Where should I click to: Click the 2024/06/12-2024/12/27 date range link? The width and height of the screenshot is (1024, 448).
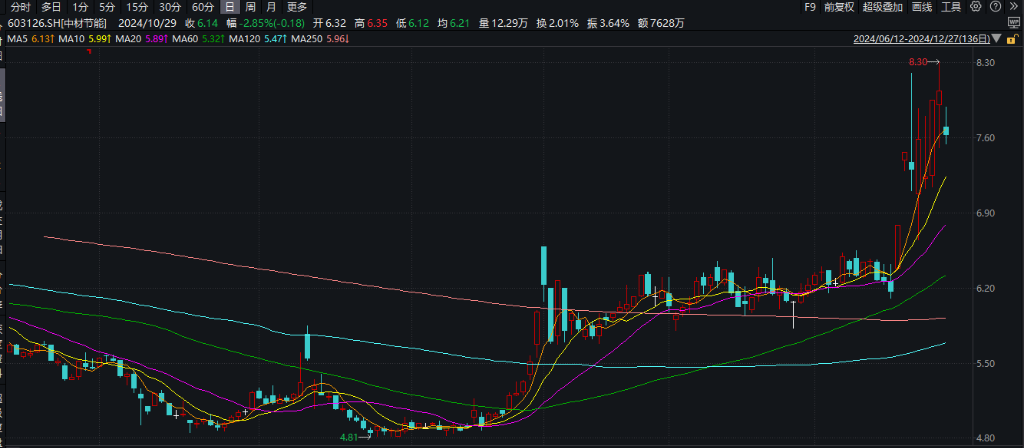tap(921, 39)
